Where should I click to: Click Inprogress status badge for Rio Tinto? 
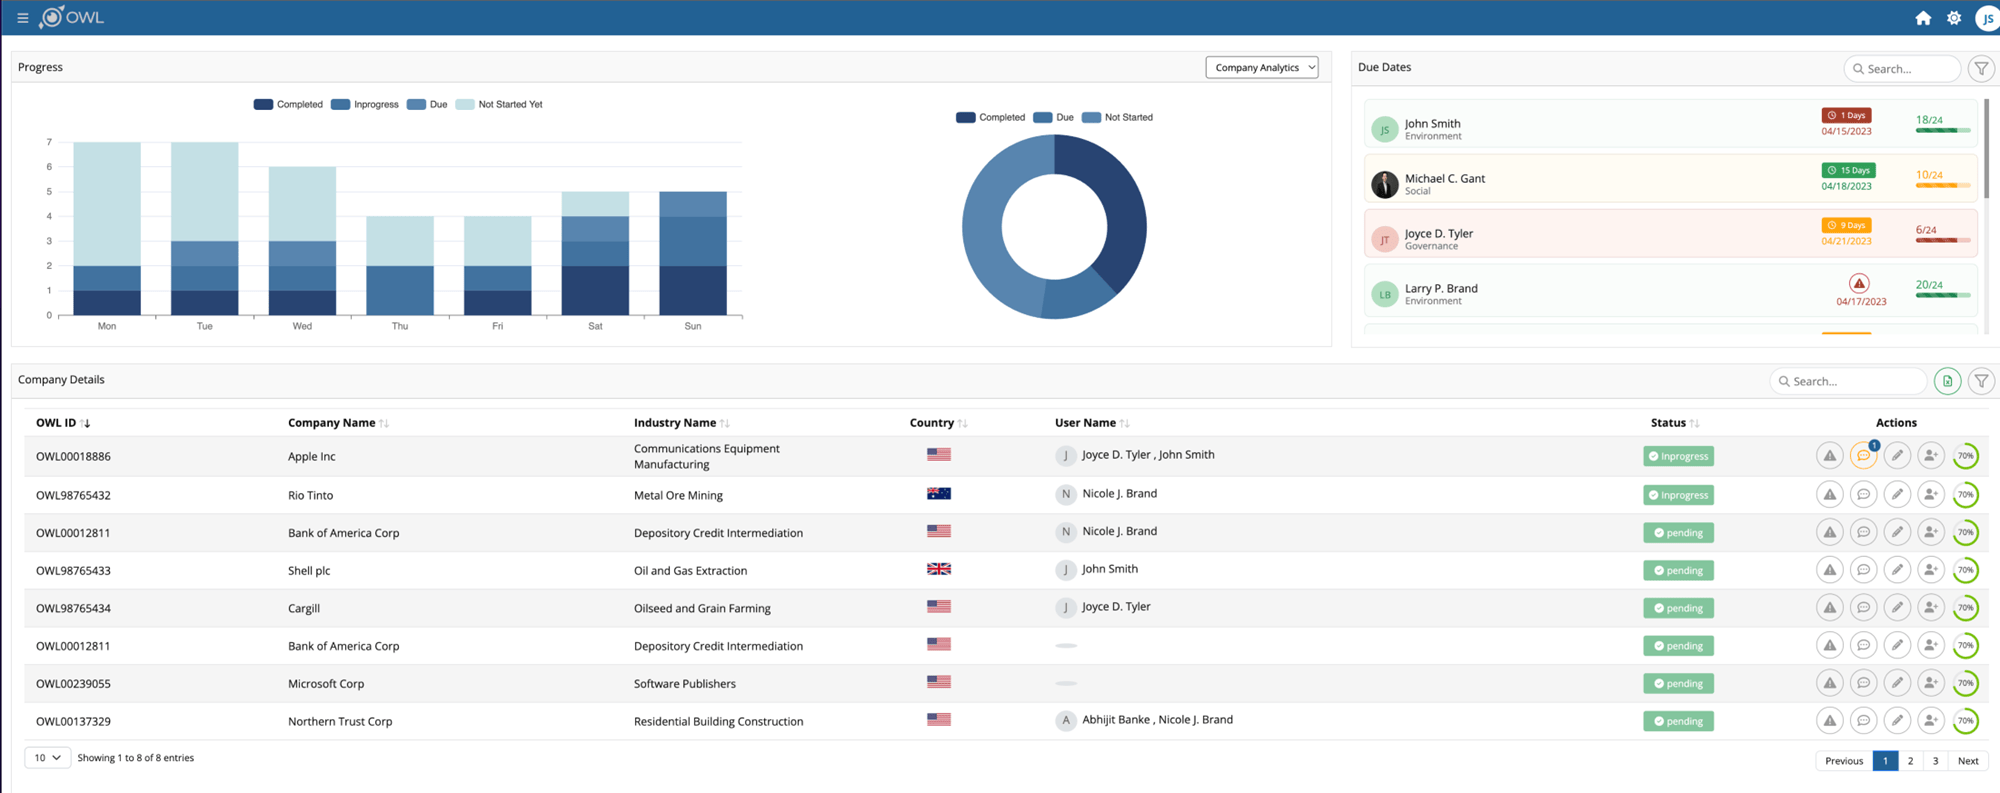1678,495
